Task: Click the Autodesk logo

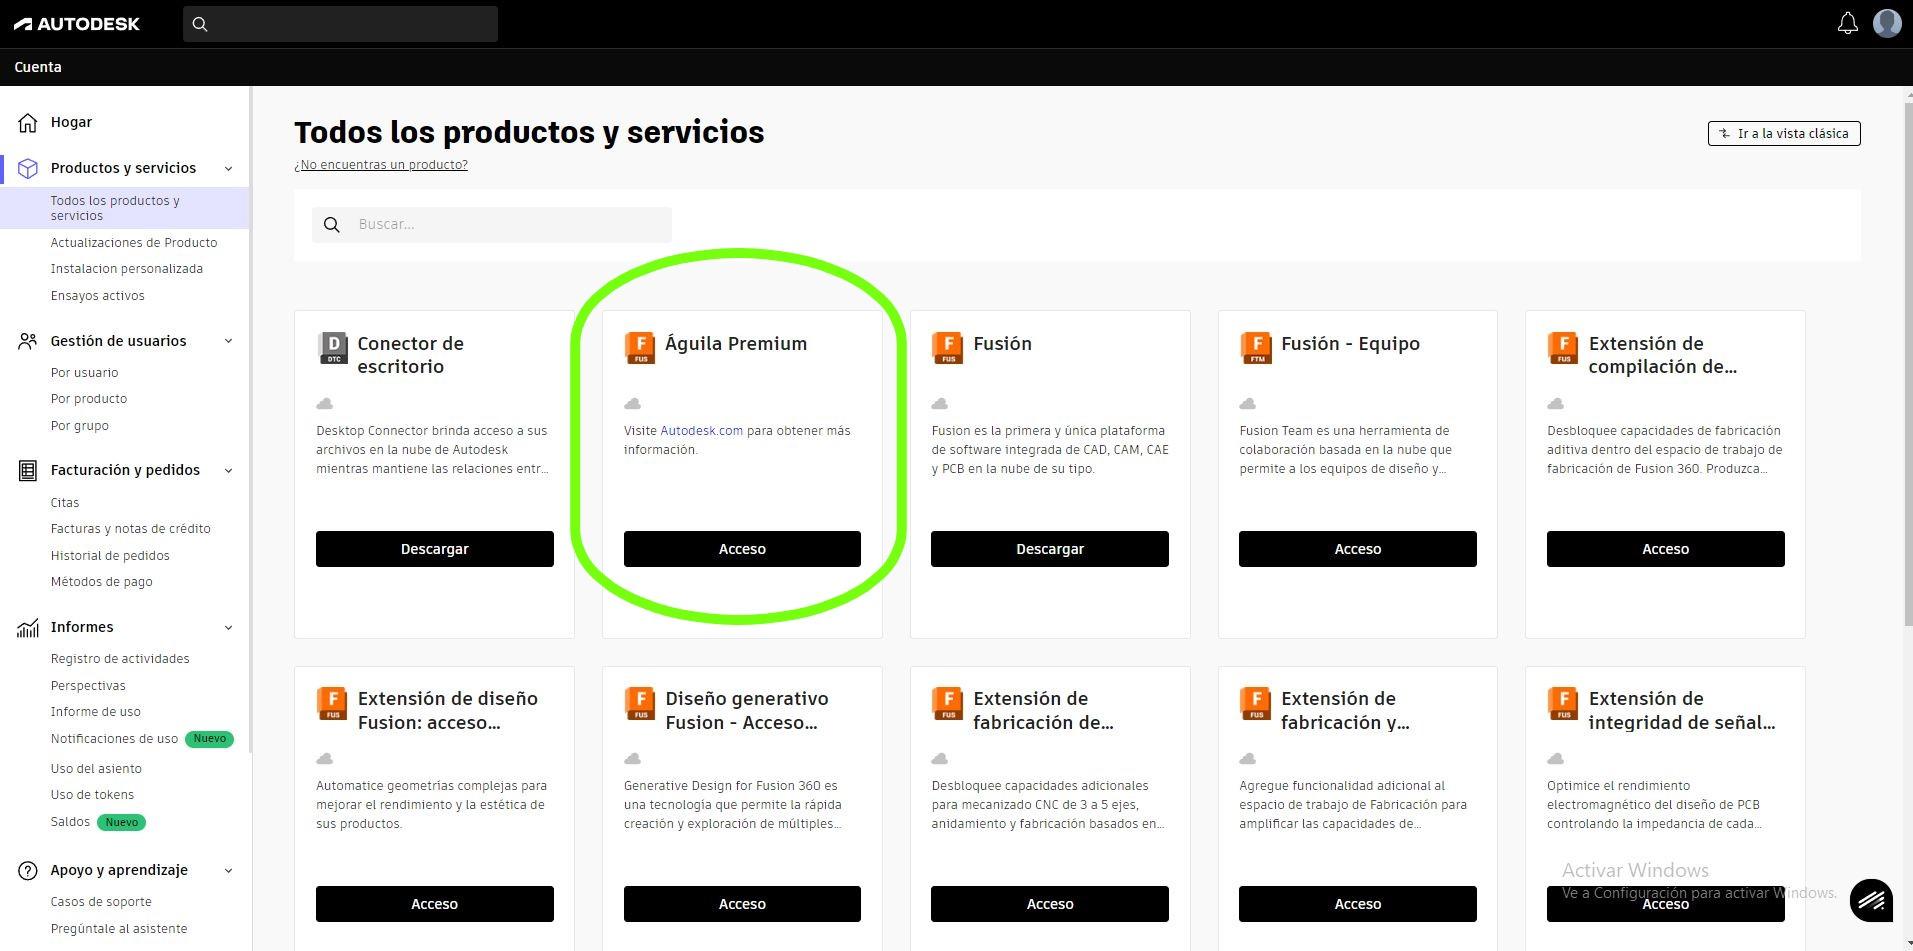Action: point(77,23)
